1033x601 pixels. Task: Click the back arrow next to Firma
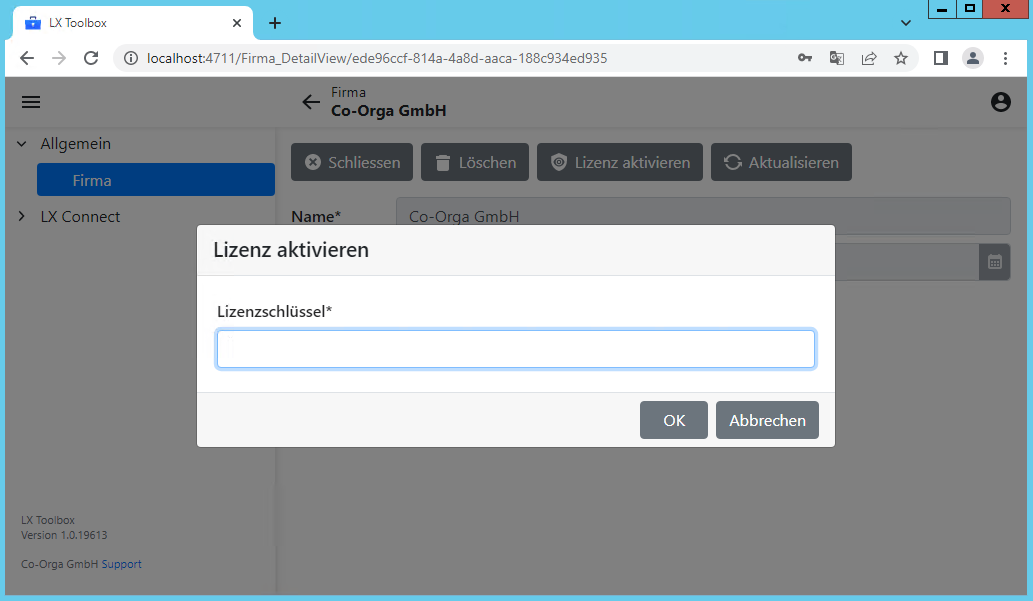(x=311, y=102)
